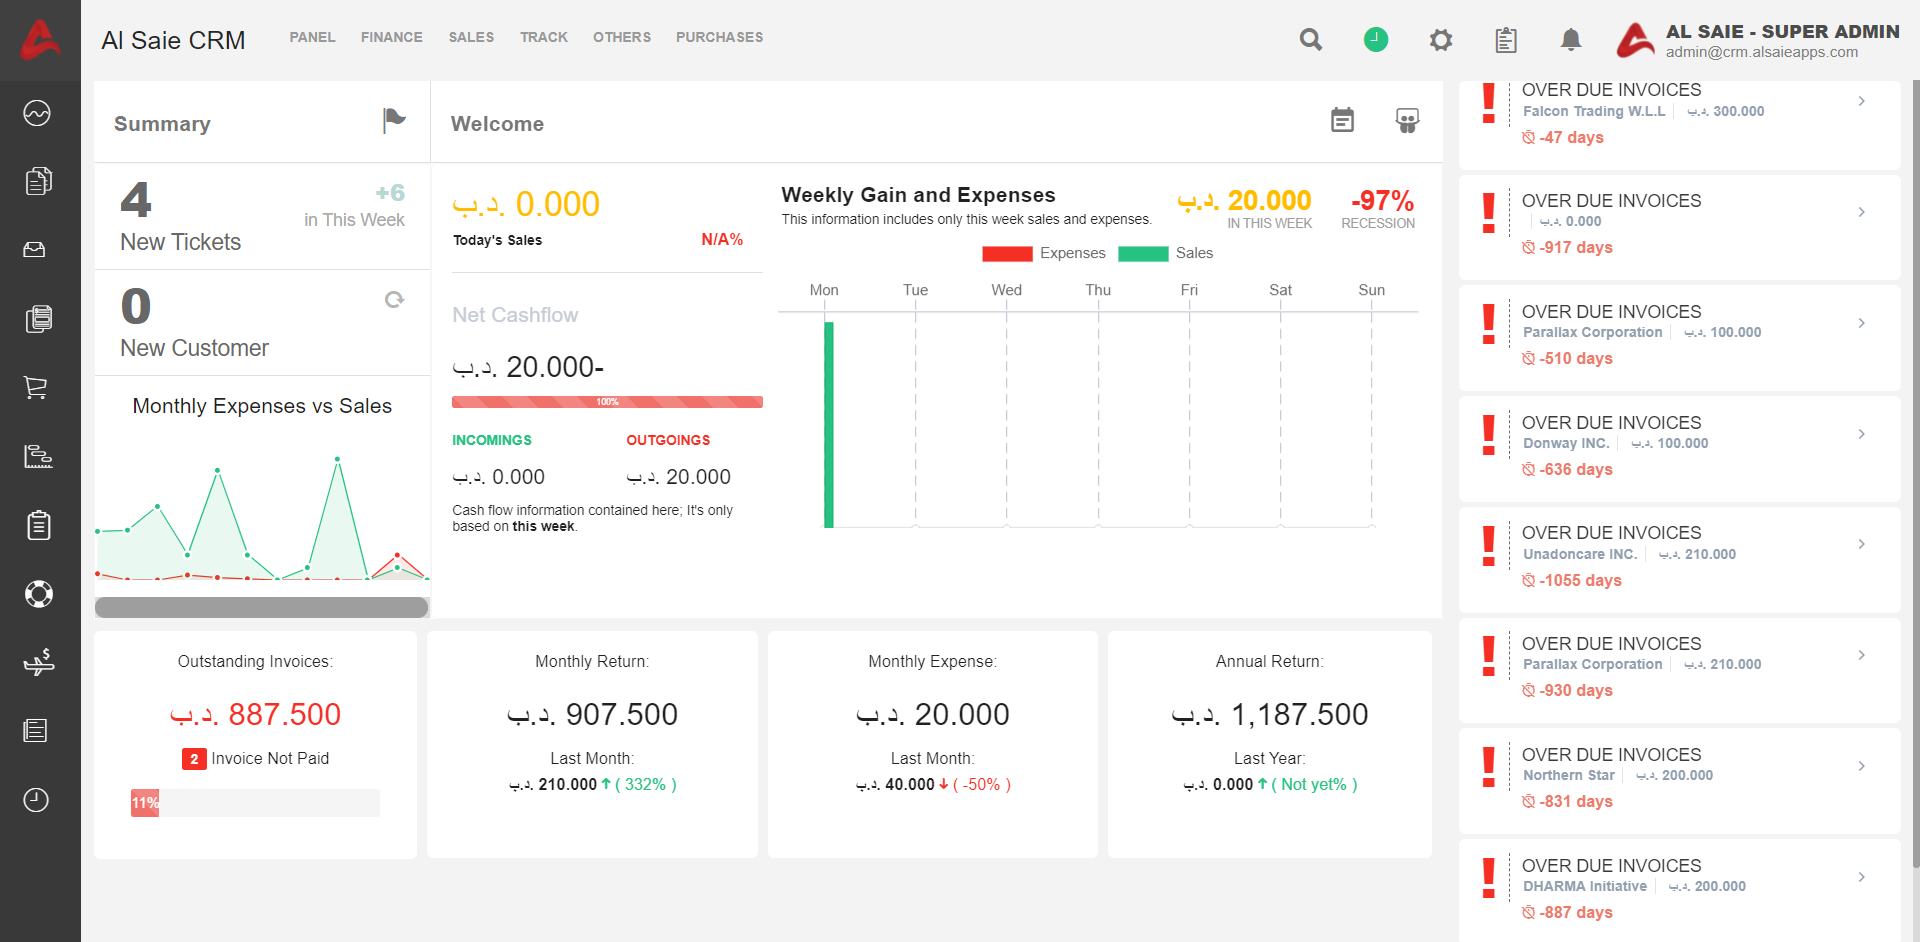
Task: Expand DHARMA Initiative overdue invoice chevron
Action: tap(1861, 877)
